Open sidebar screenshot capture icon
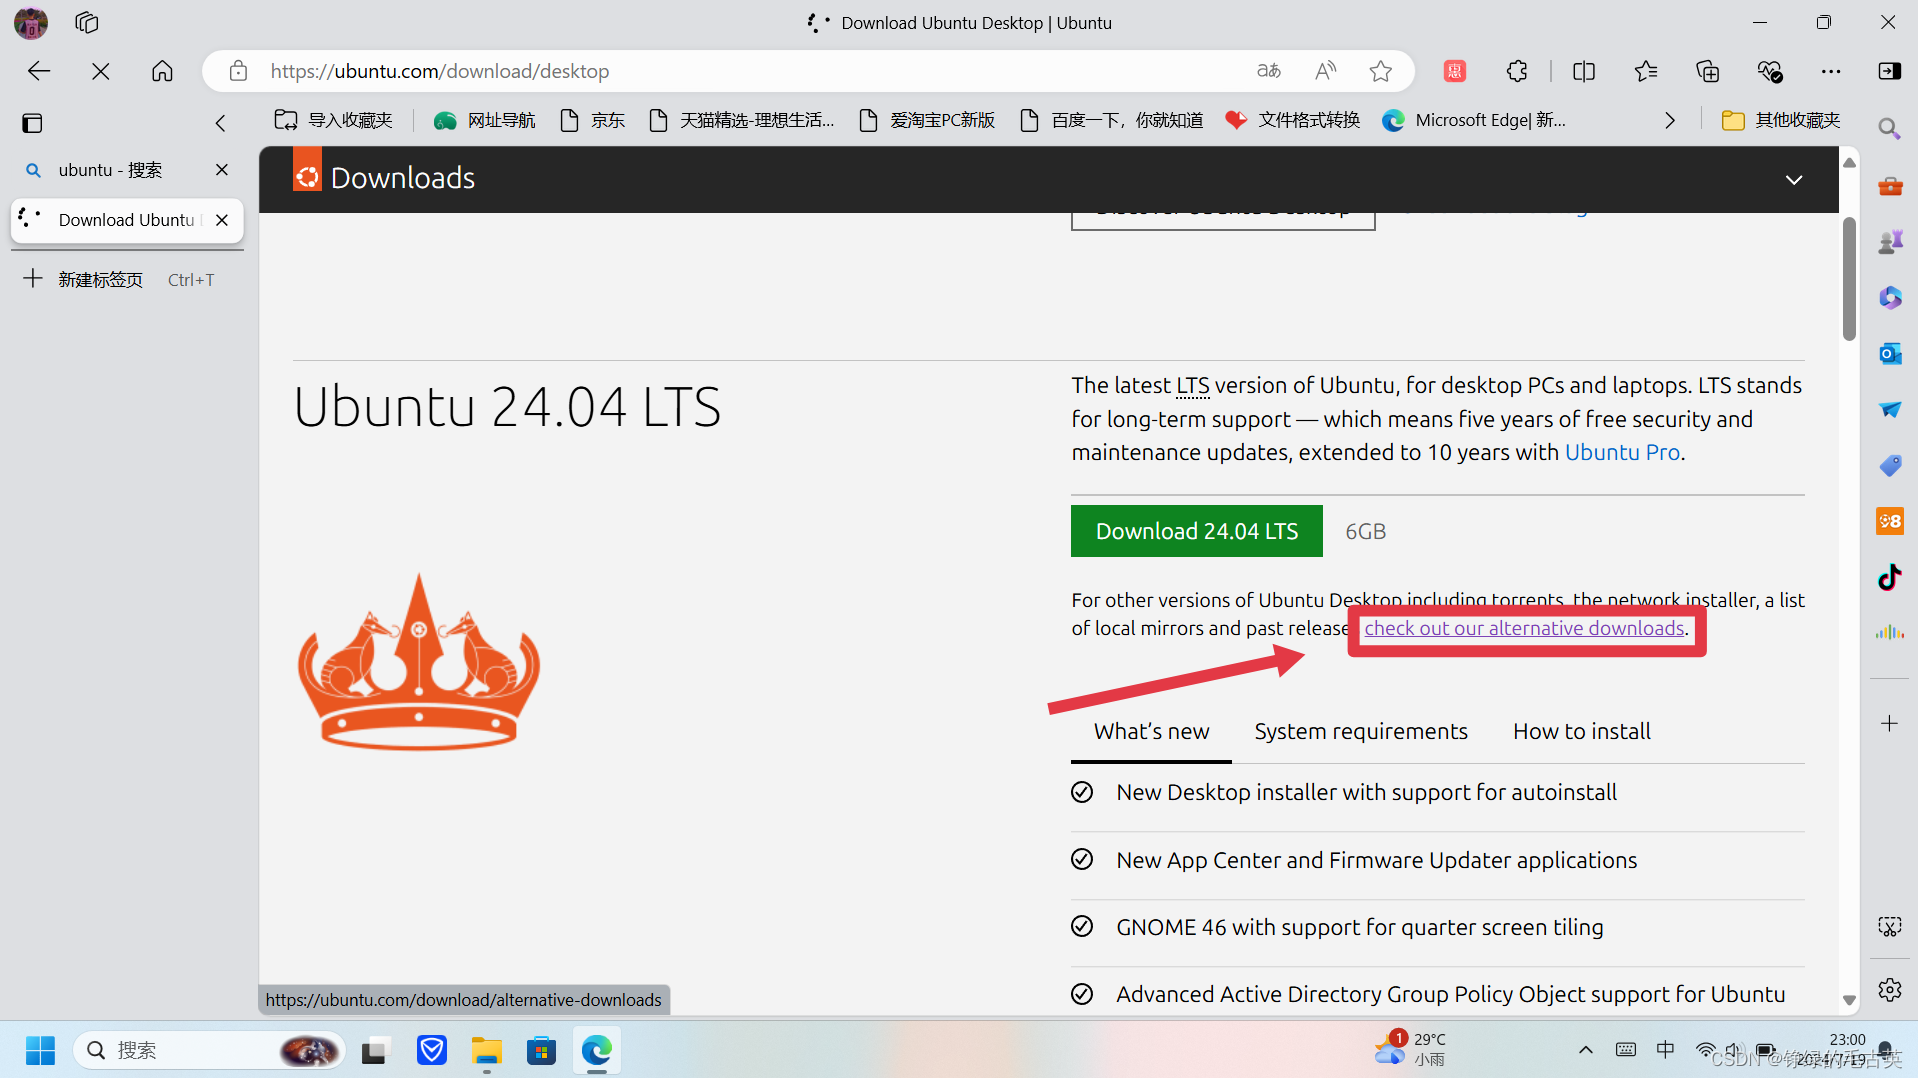Viewport: 1918px width, 1078px height. (1889, 927)
